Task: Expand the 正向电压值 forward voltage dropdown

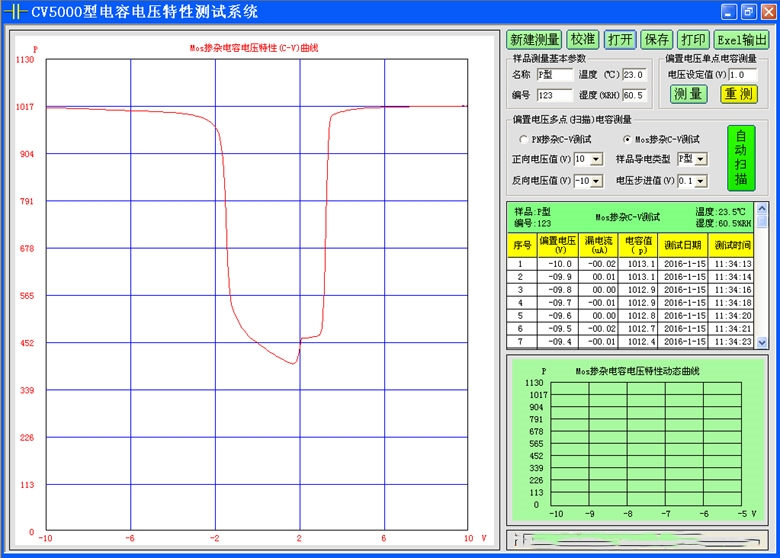Action: 597,159
